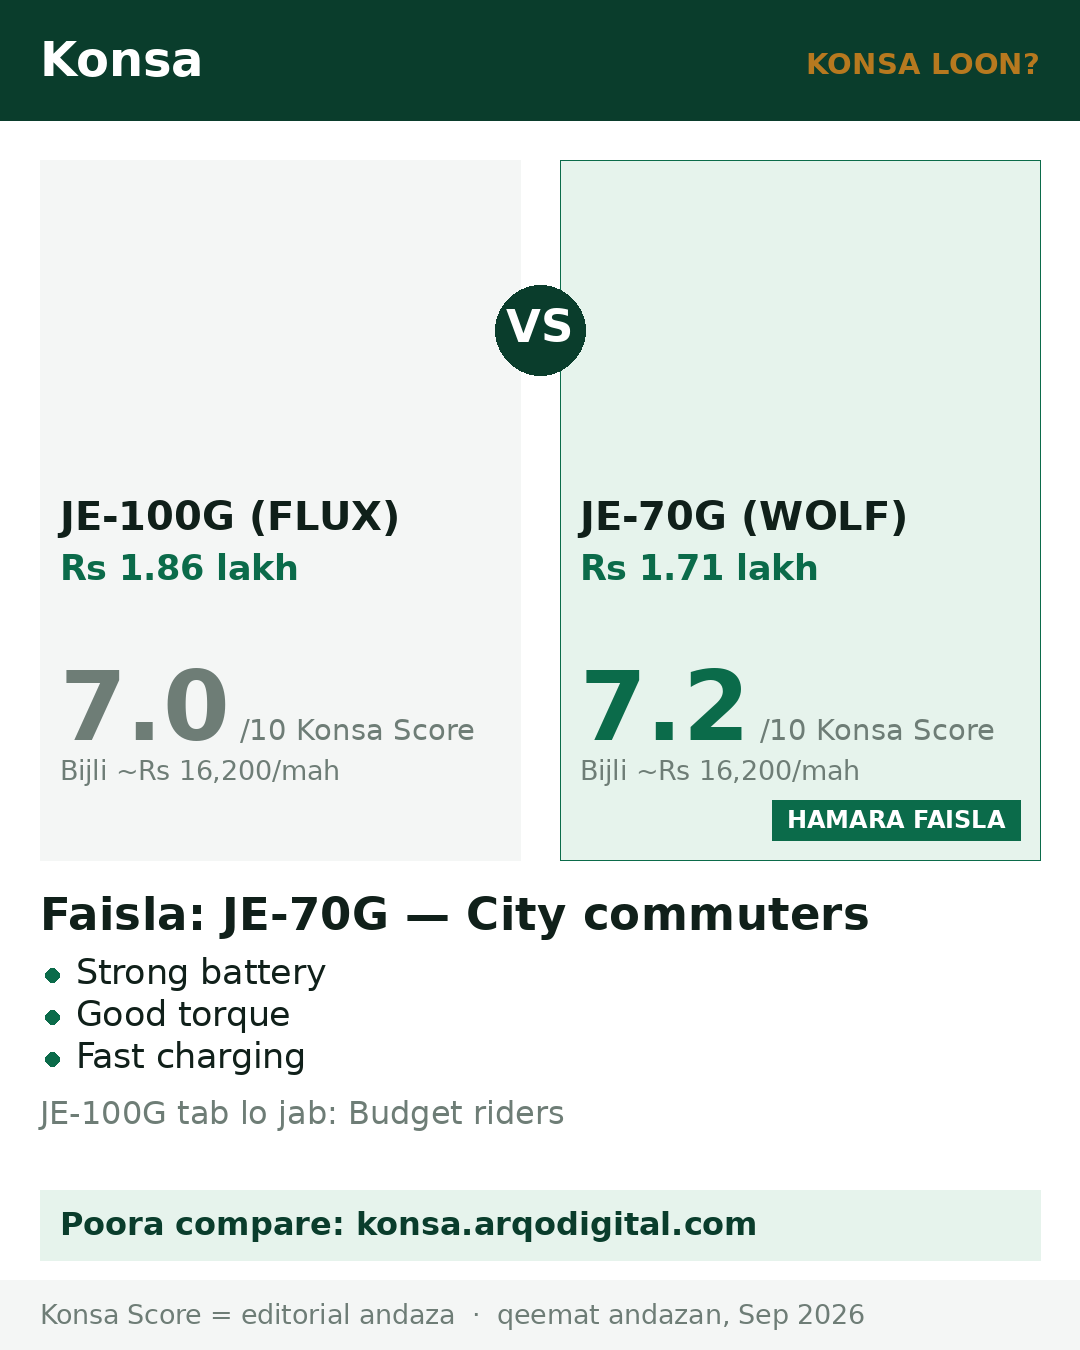Tap the 7.0 Konsa Score
Screen dimensions: 1080x1350
(145, 707)
